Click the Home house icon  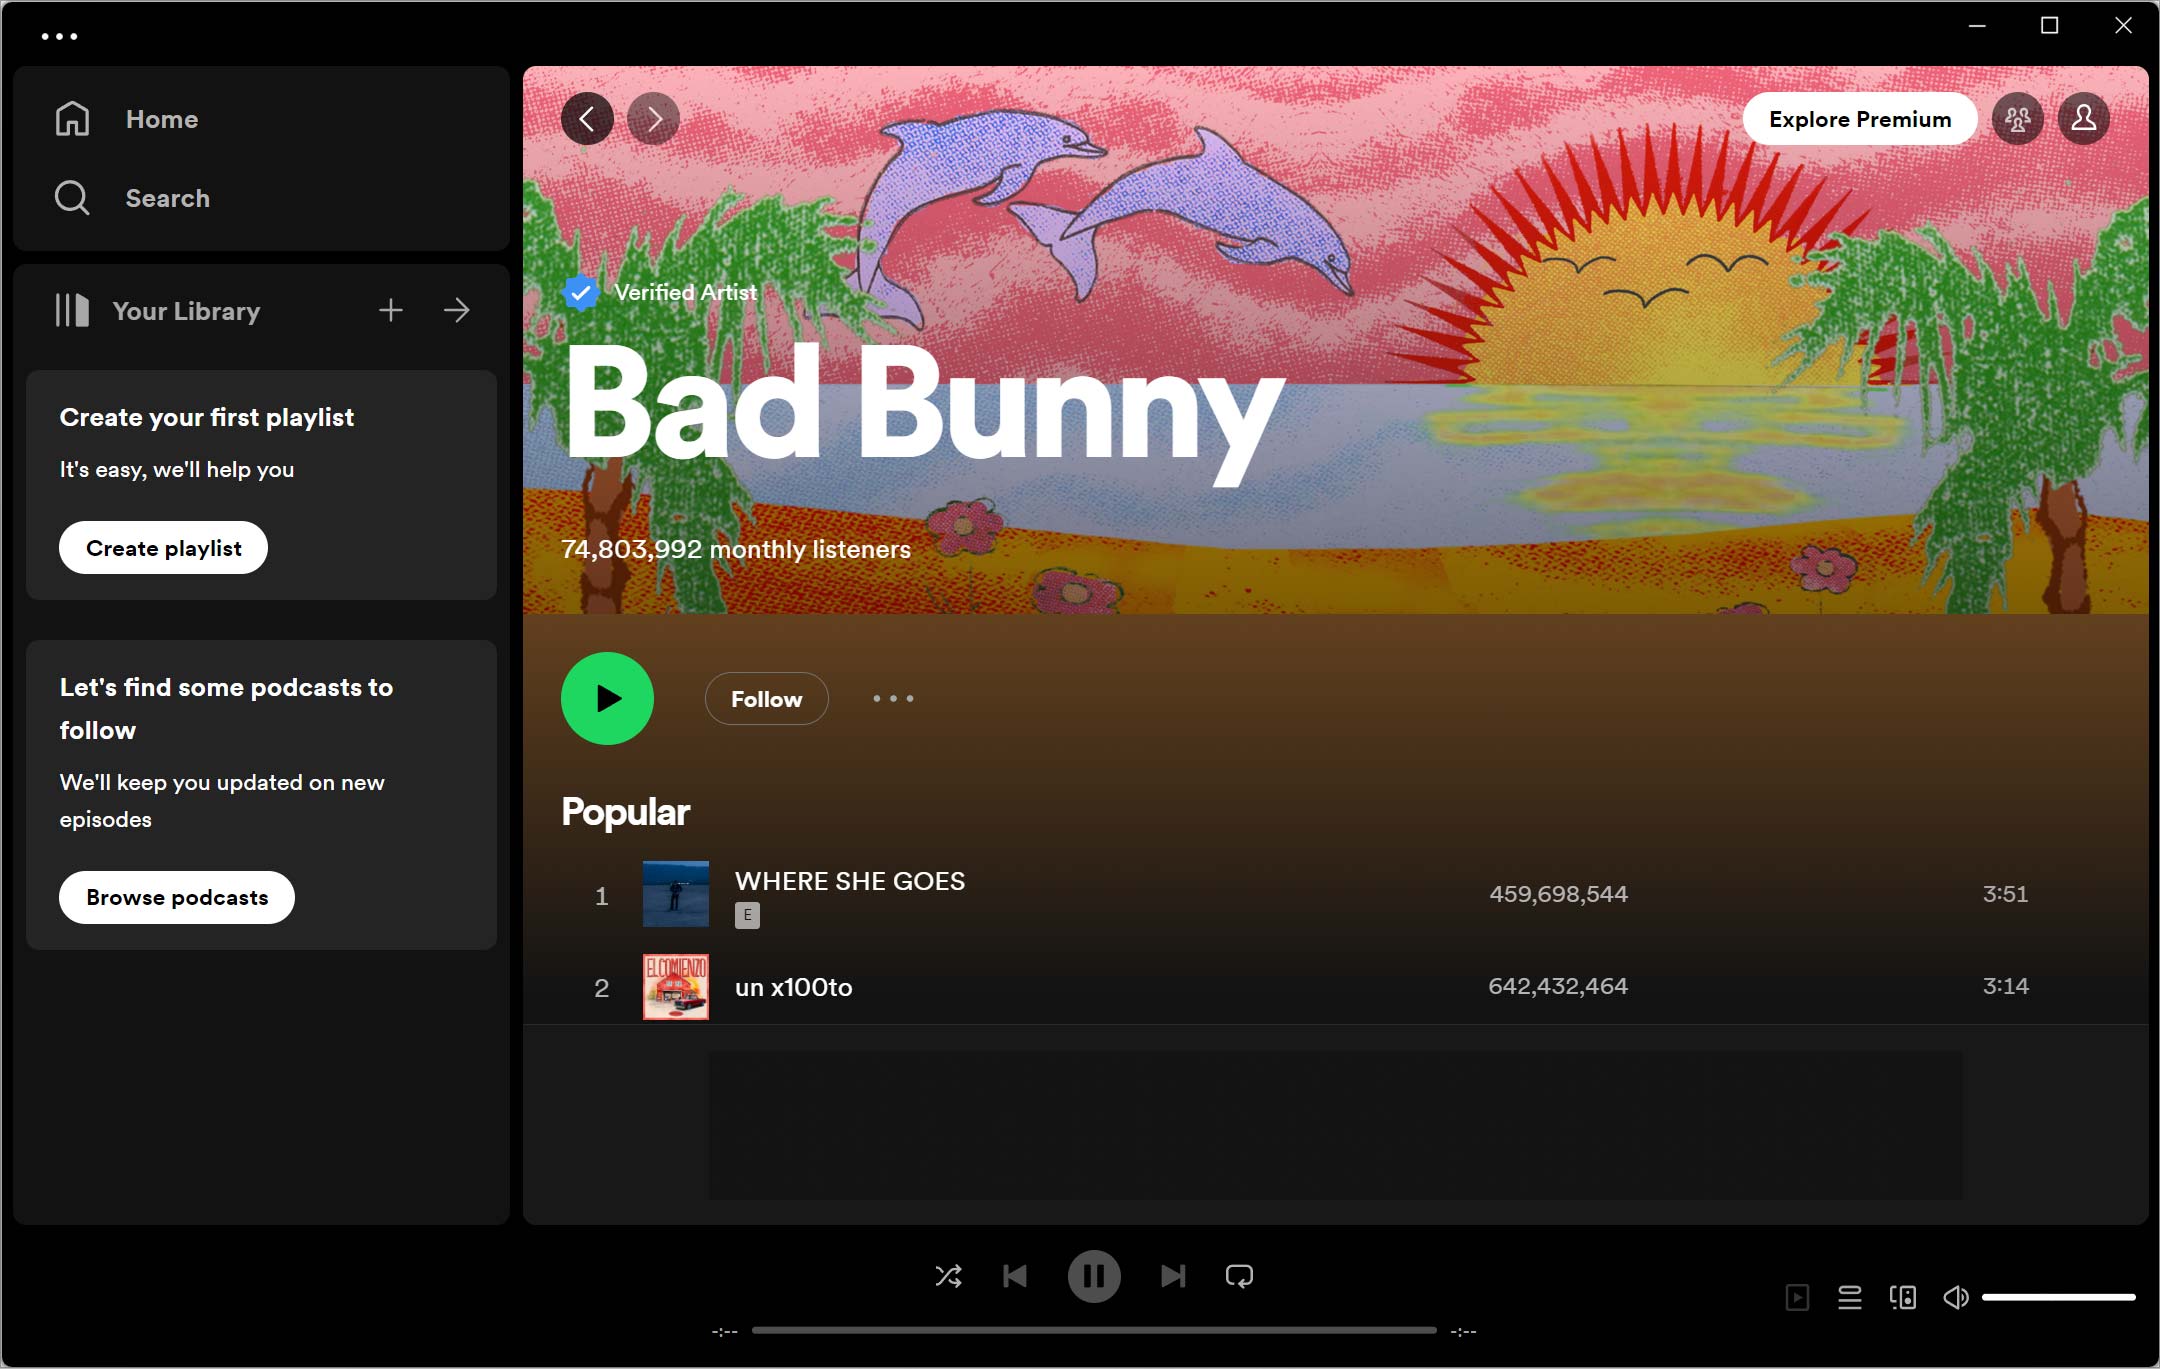pos(72,119)
